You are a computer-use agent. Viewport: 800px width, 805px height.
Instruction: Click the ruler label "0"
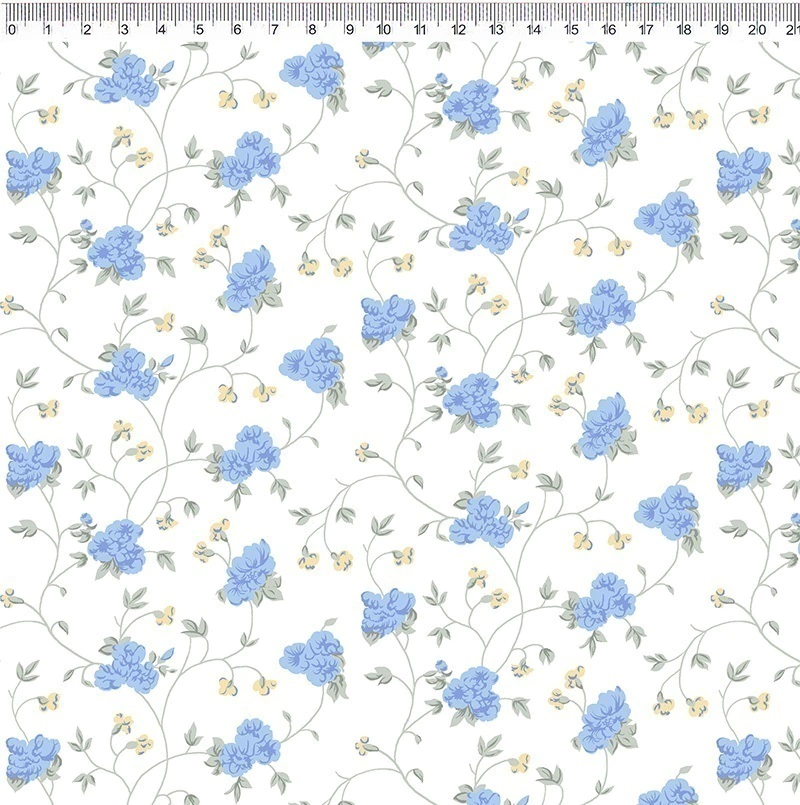point(12,29)
